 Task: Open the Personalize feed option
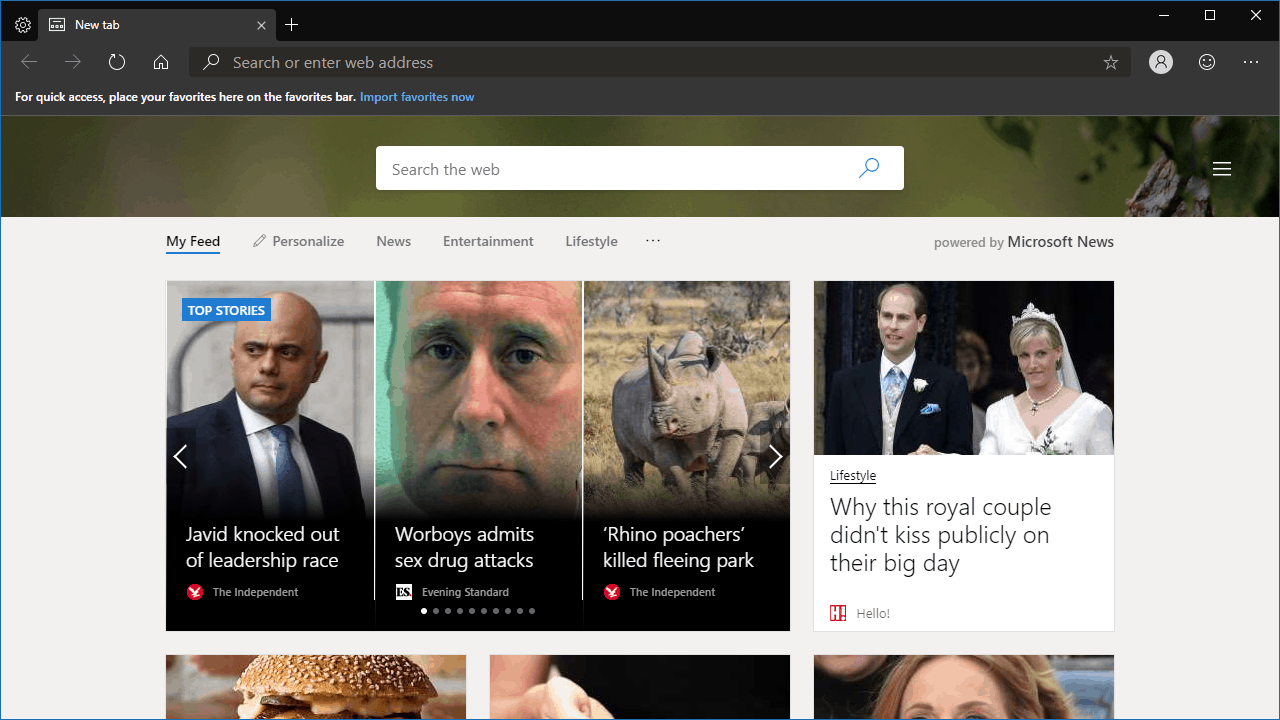(298, 241)
